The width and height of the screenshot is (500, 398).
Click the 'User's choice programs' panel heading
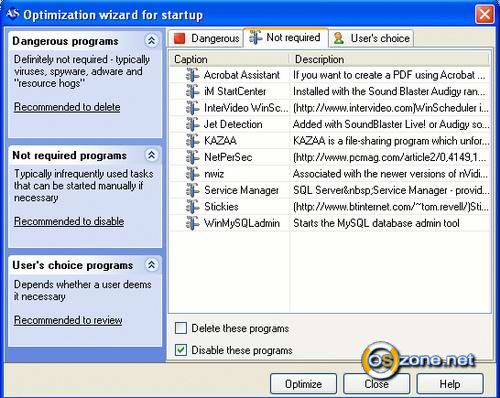tap(73, 265)
